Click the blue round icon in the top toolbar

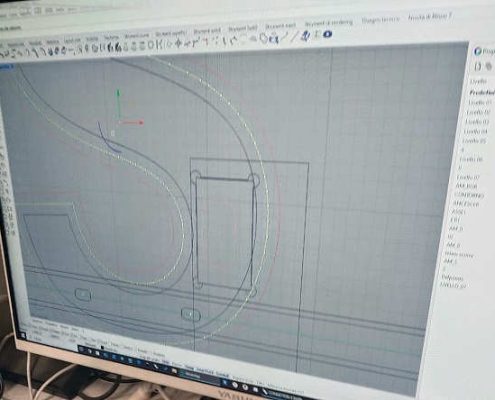click(x=328, y=34)
